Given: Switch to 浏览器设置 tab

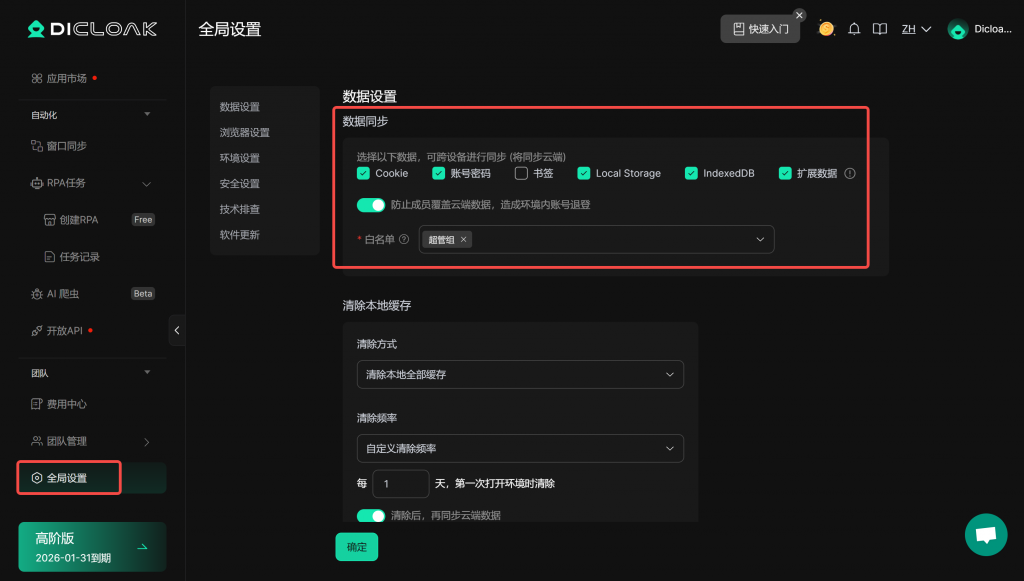Looking at the screenshot, I should click(x=245, y=132).
